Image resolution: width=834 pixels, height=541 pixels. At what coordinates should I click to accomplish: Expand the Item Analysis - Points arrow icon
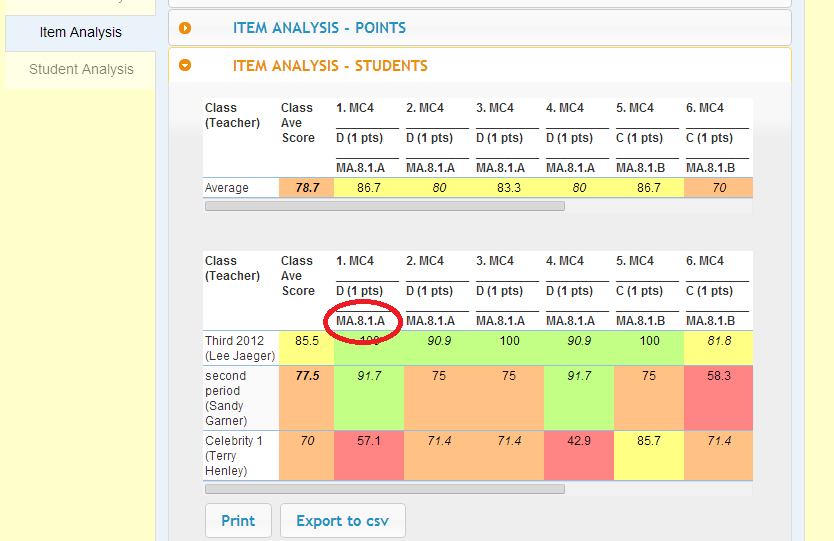coord(185,28)
